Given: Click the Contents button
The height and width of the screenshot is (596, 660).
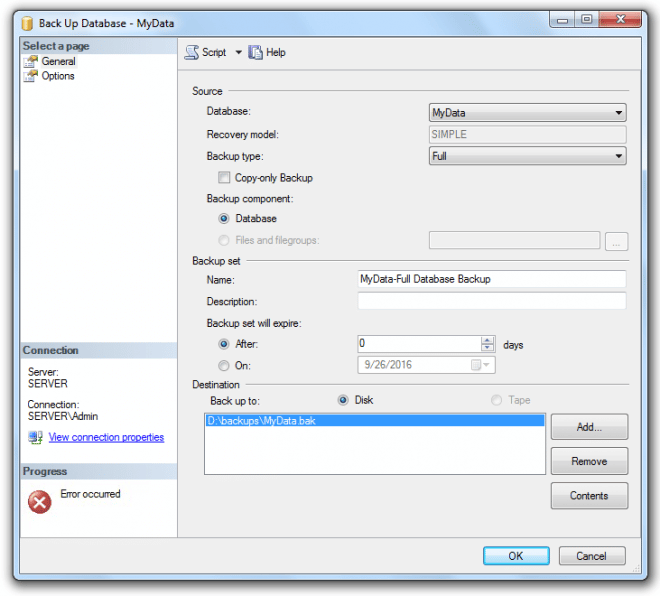Looking at the screenshot, I should (x=589, y=496).
